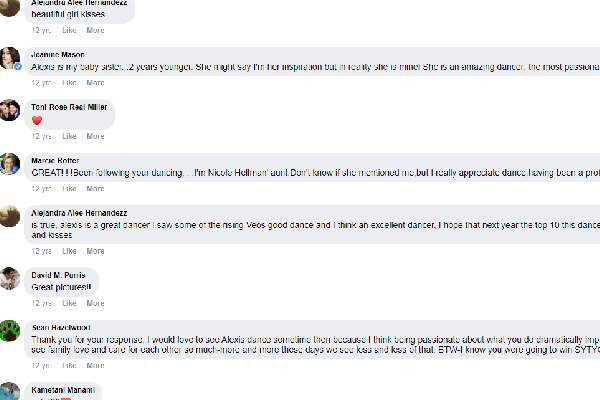Open More menu under David M. Parris's comment
Viewport: 600px width, 400px height.
(x=95, y=303)
